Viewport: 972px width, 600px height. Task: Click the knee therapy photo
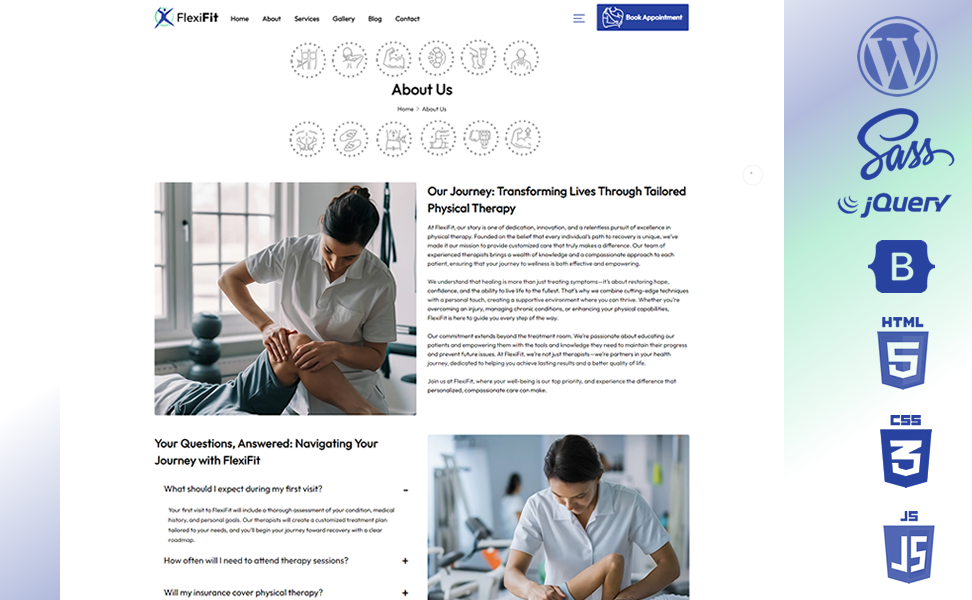point(285,298)
